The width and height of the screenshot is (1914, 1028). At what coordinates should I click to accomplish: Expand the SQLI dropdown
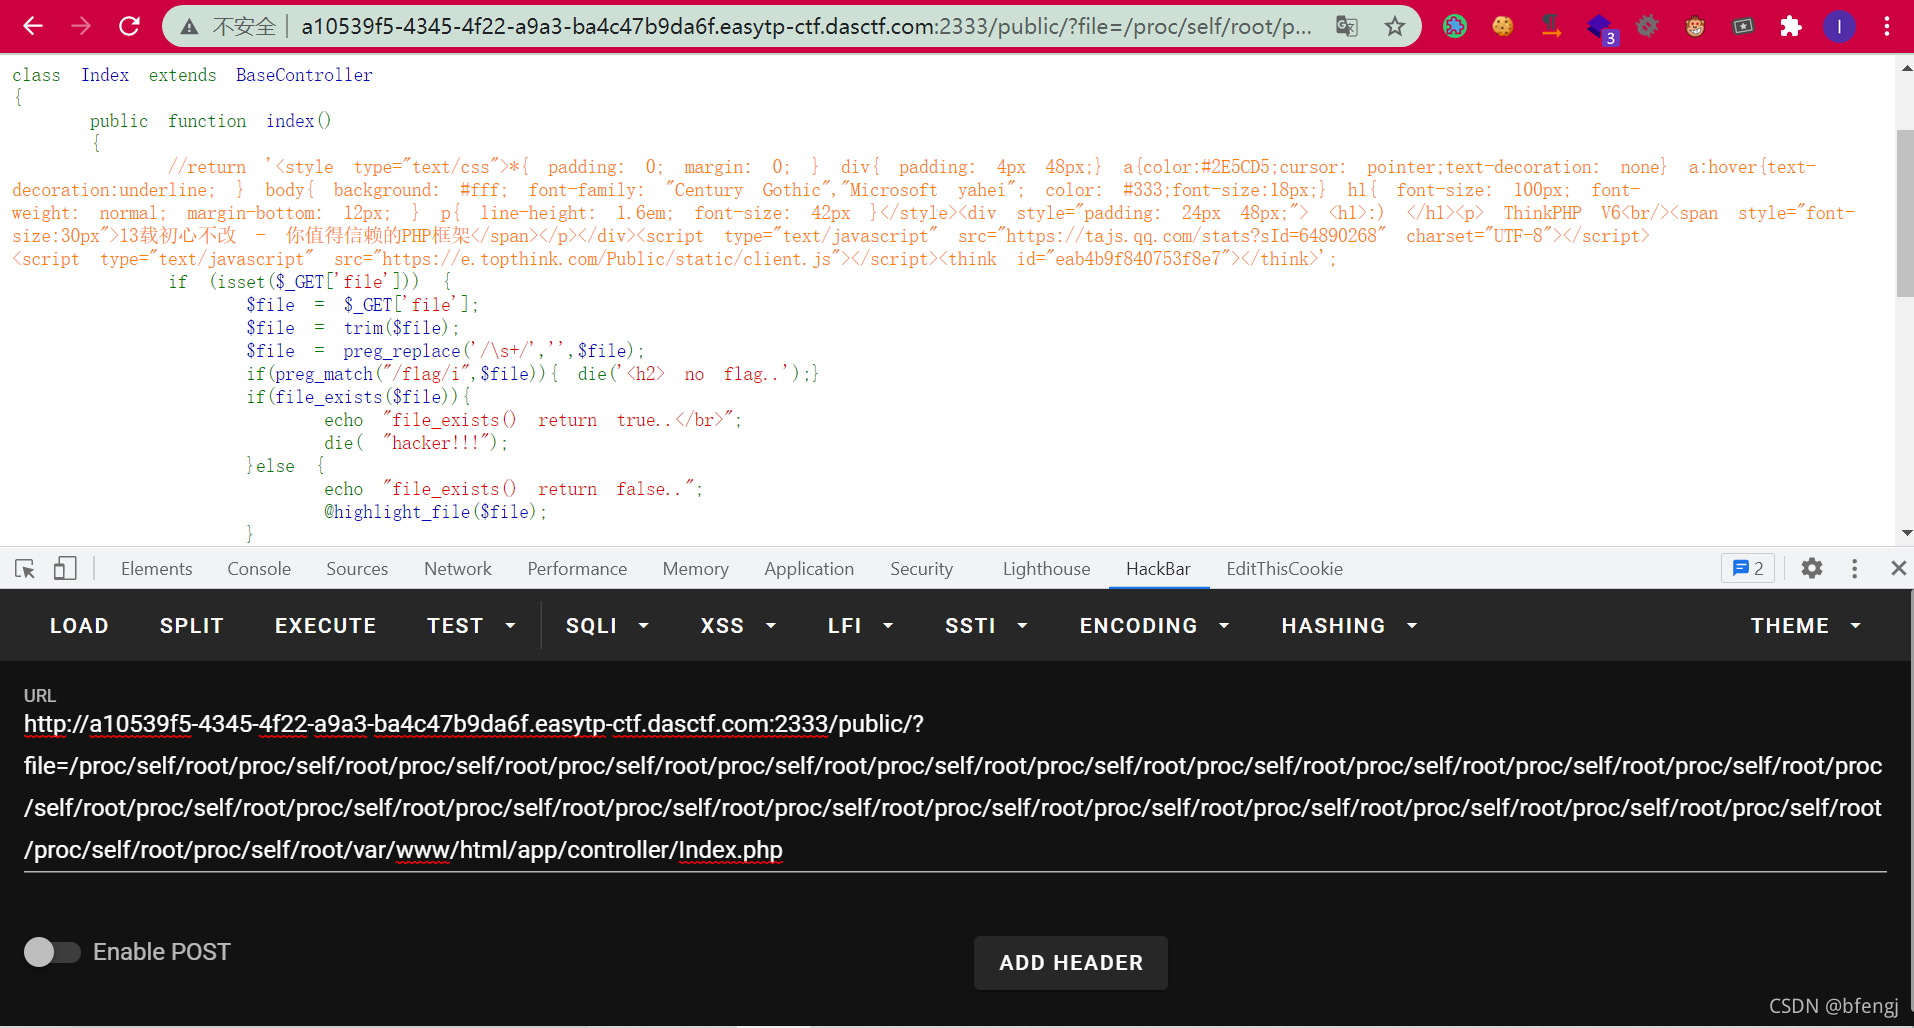pos(607,626)
